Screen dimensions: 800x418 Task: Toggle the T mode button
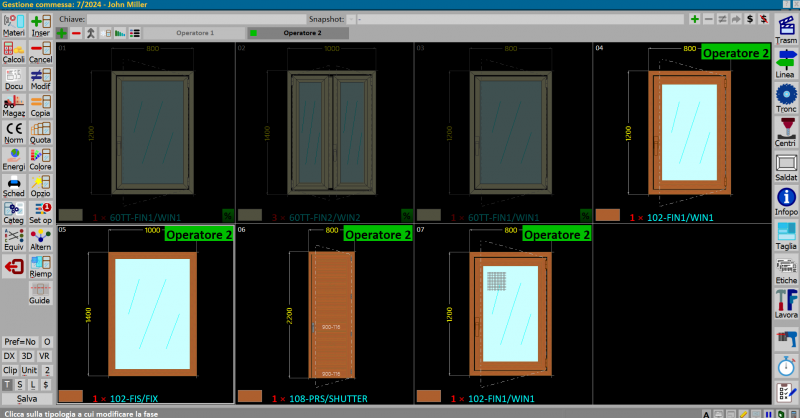point(7,384)
